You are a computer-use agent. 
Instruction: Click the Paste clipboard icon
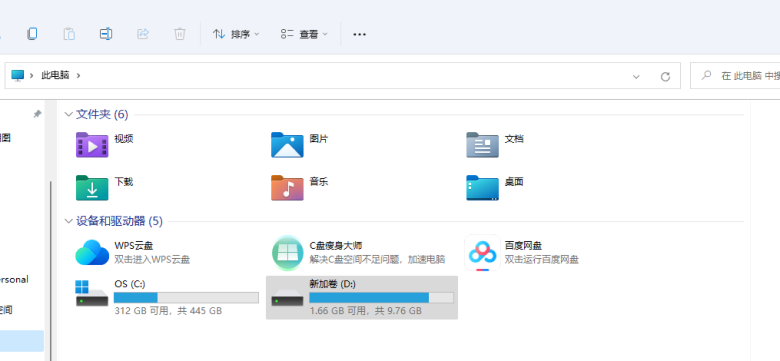(x=69, y=34)
